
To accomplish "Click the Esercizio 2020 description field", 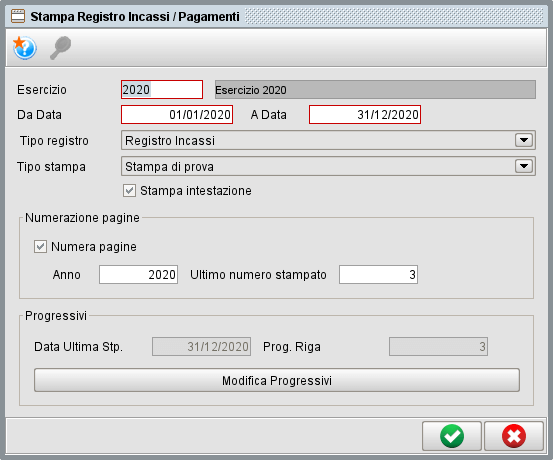I will 375,90.
